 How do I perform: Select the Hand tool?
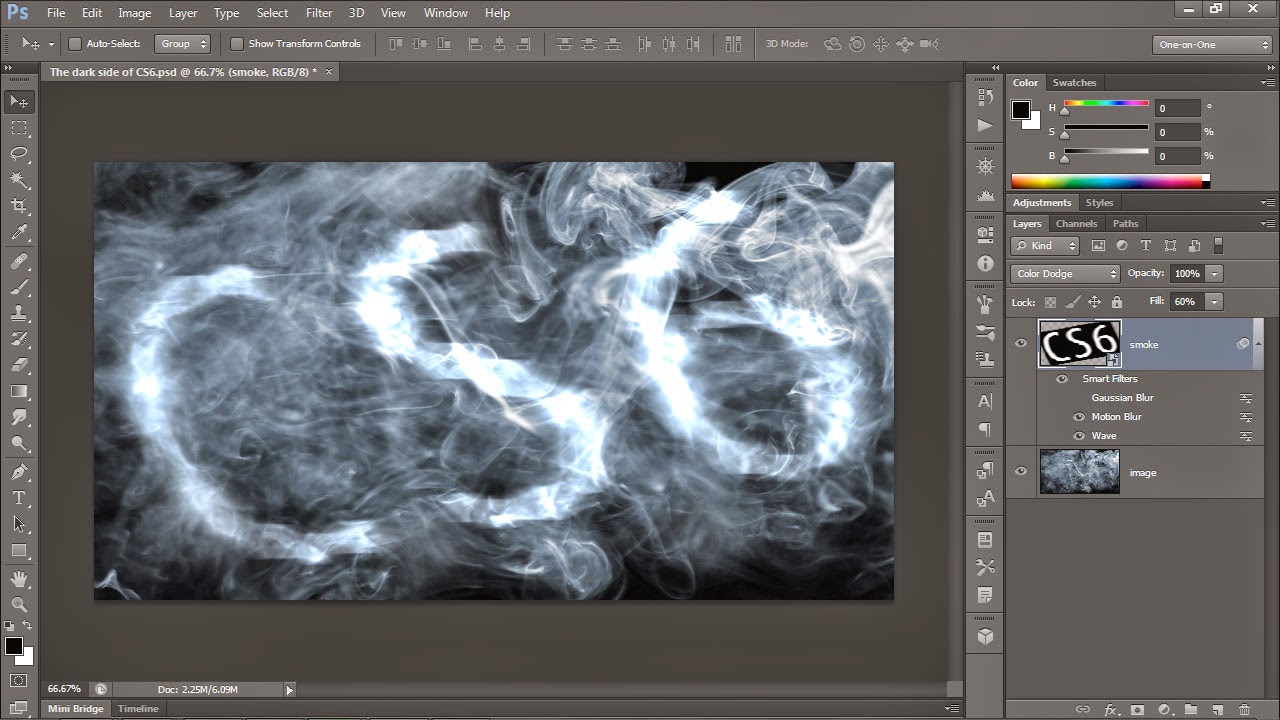[x=19, y=578]
